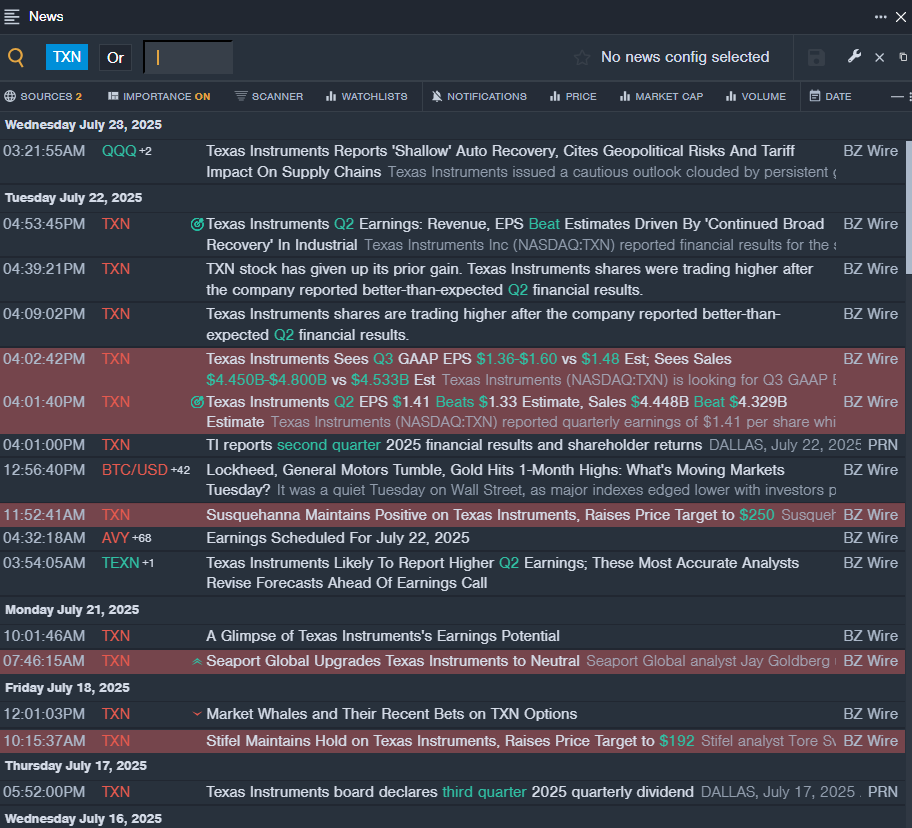This screenshot has width=912, height=828.
Task: Open the TI reports second quarter release
Action: pyautogui.click(x=454, y=445)
